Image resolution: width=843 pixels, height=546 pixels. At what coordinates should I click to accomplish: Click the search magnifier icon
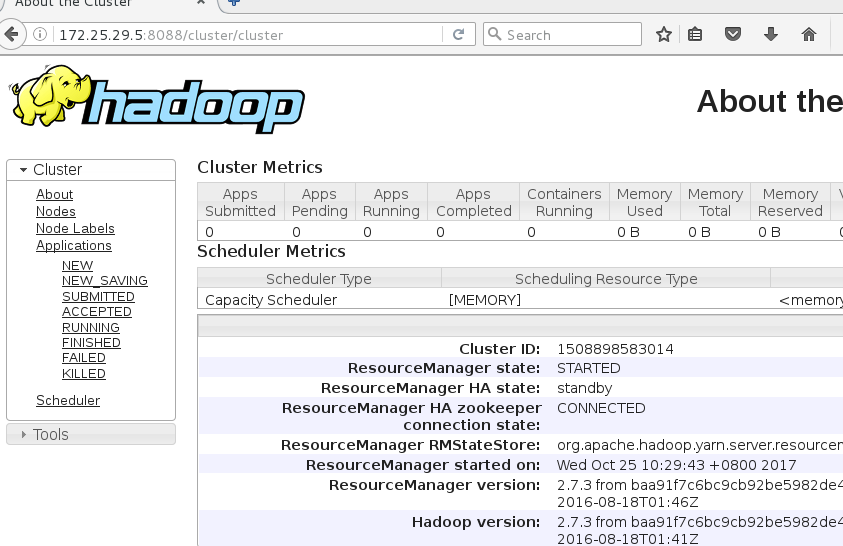495,34
